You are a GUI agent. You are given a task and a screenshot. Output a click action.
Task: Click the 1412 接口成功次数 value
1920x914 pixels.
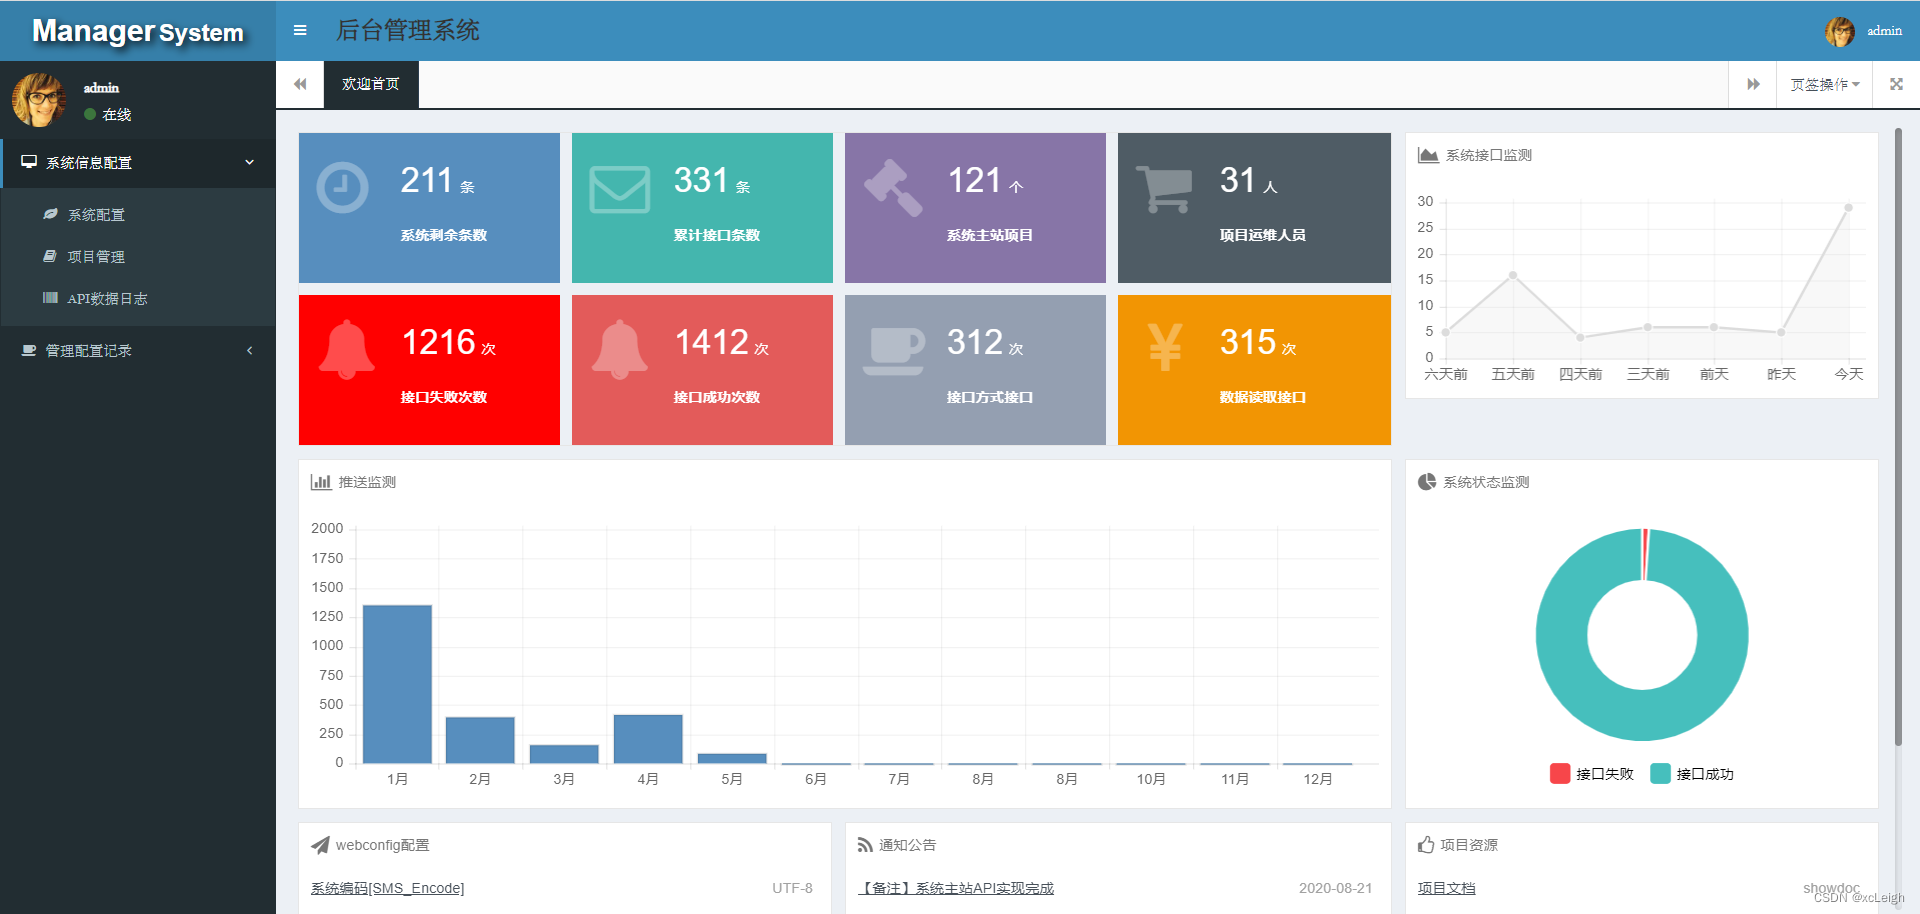click(712, 343)
